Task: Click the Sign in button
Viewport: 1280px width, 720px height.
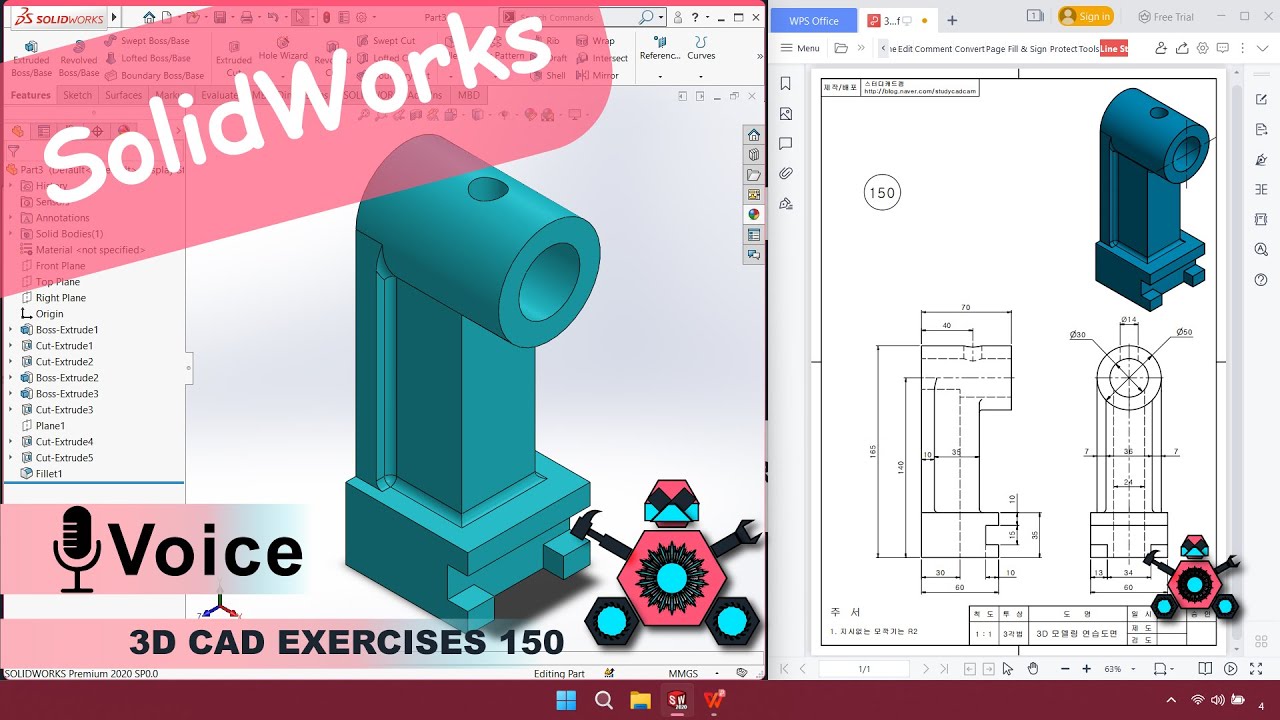Action: tap(1086, 16)
